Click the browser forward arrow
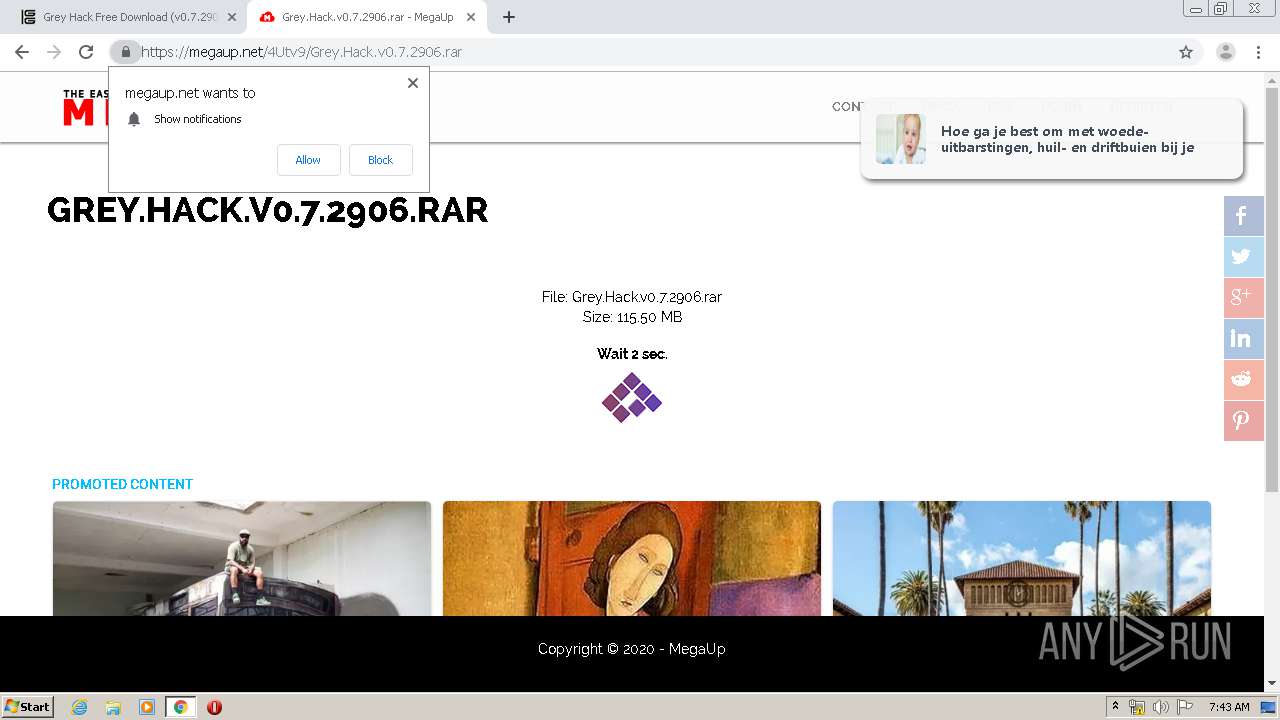This screenshot has height=720, width=1280. pos(54,52)
